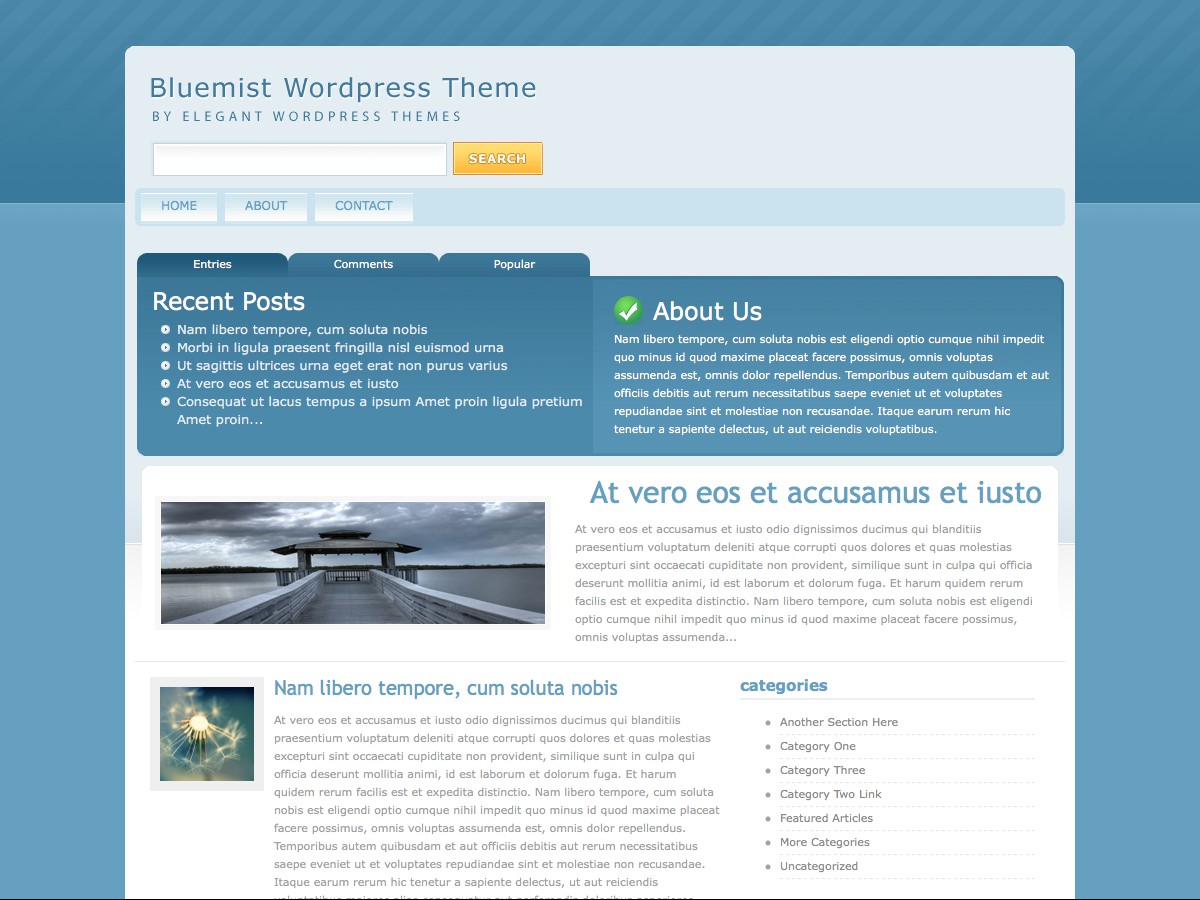
Task: Click the Bluemist Wordpress Theme site title
Action: [x=343, y=88]
